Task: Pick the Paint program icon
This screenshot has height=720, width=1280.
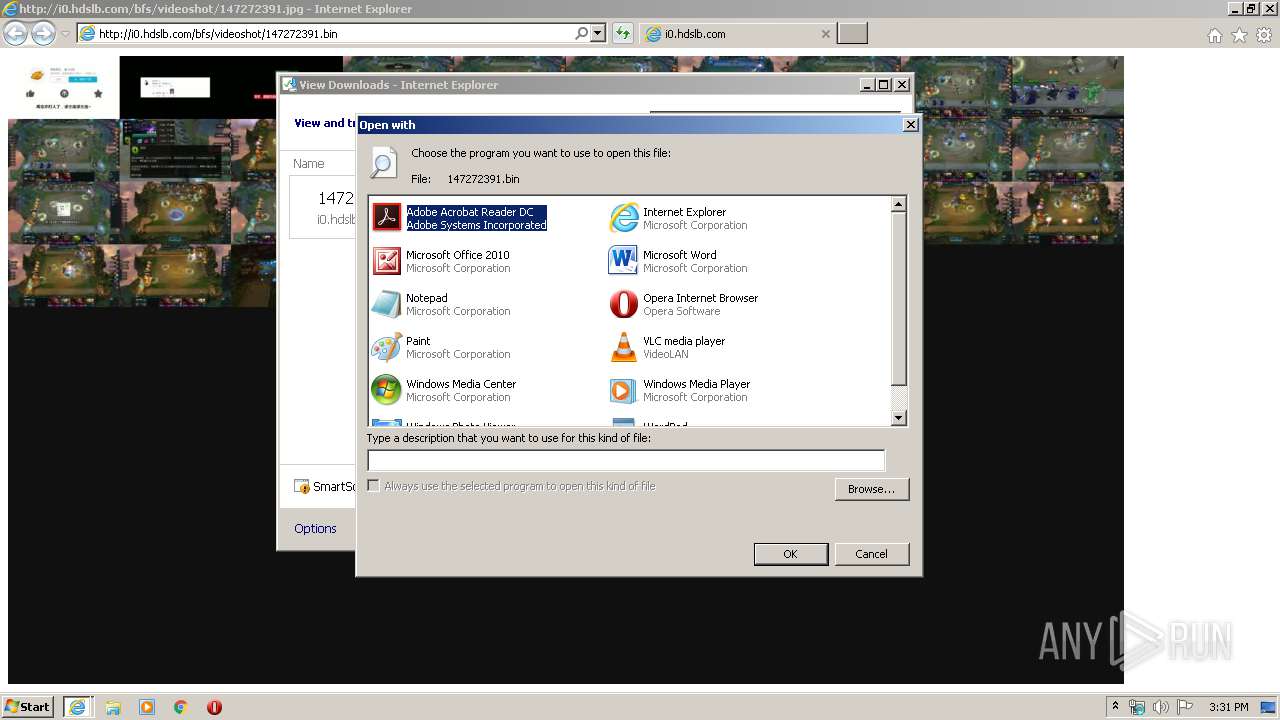Action: point(386,346)
